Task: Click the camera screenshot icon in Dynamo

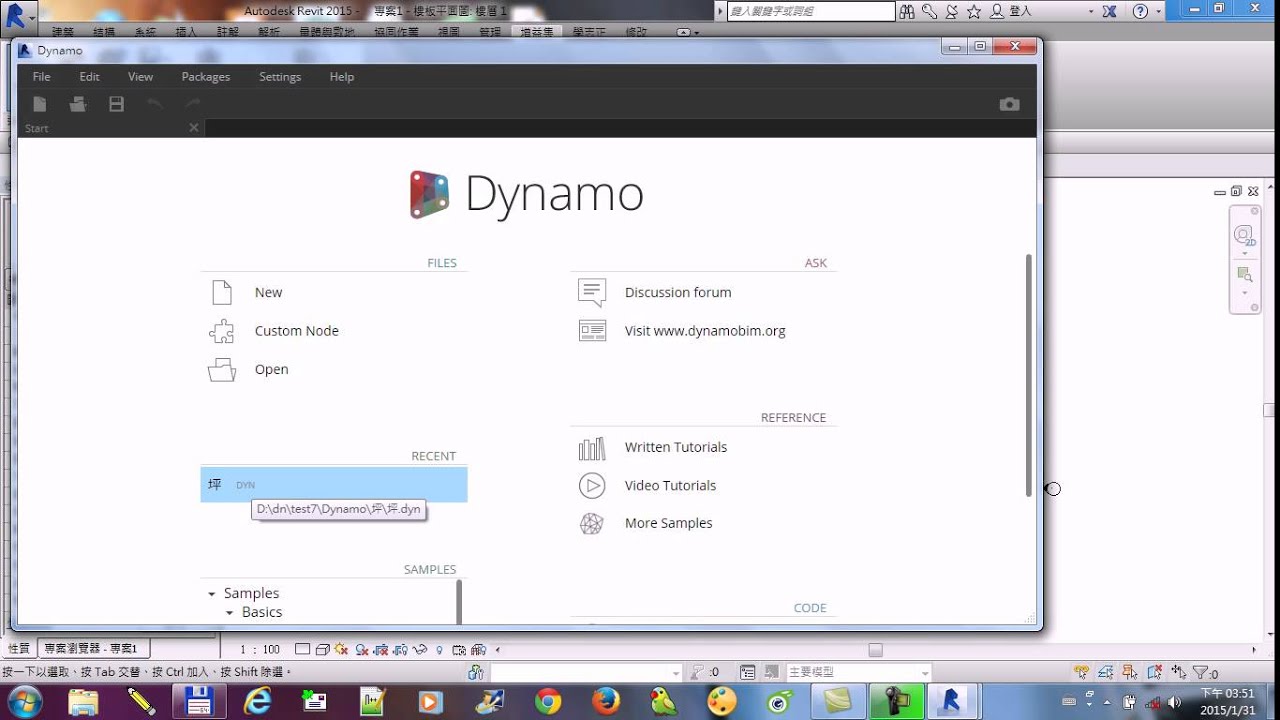Action: (1009, 104)
